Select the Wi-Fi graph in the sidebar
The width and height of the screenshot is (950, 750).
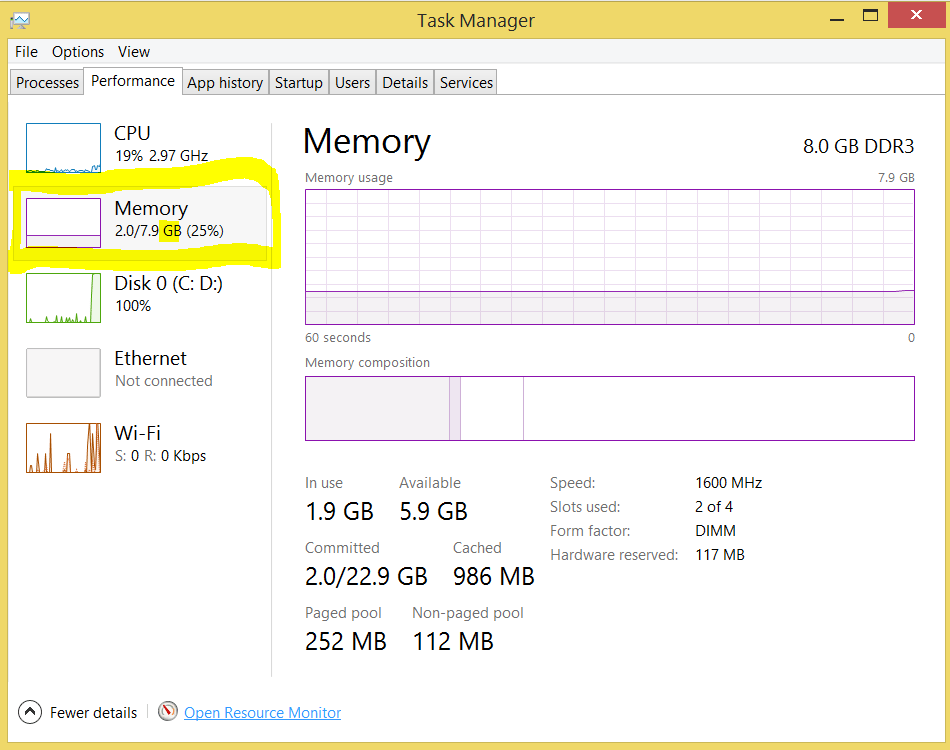pos(63,447)
